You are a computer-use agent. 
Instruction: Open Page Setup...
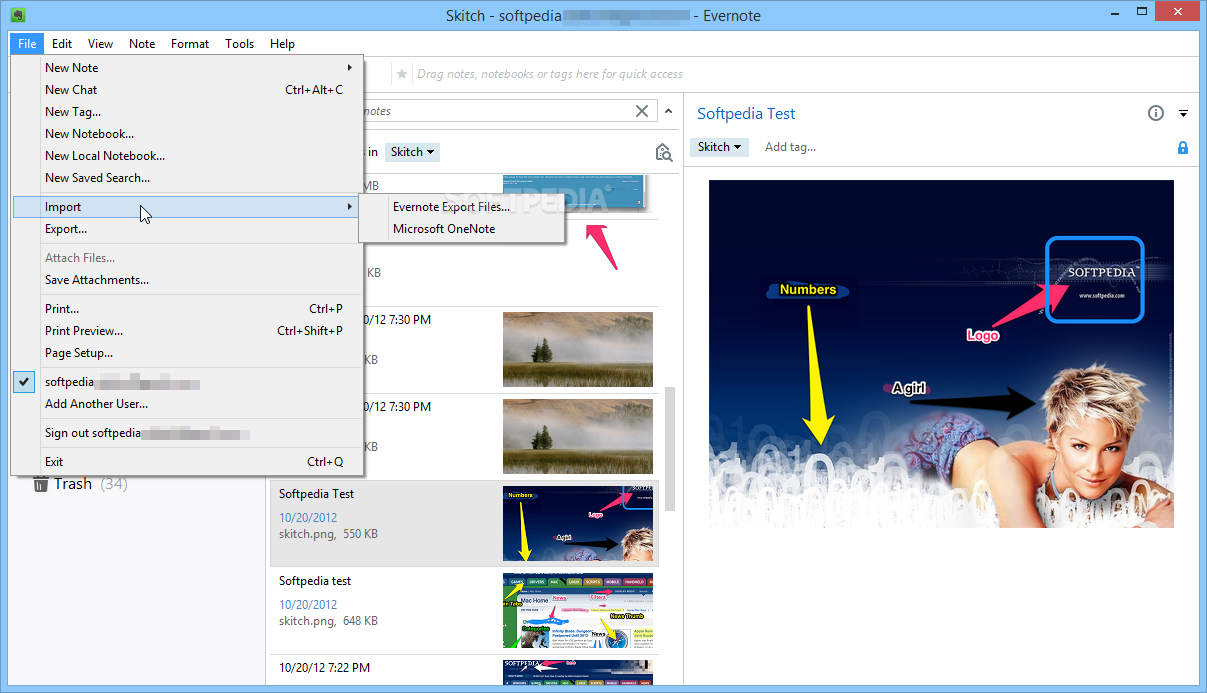(188, 353)
